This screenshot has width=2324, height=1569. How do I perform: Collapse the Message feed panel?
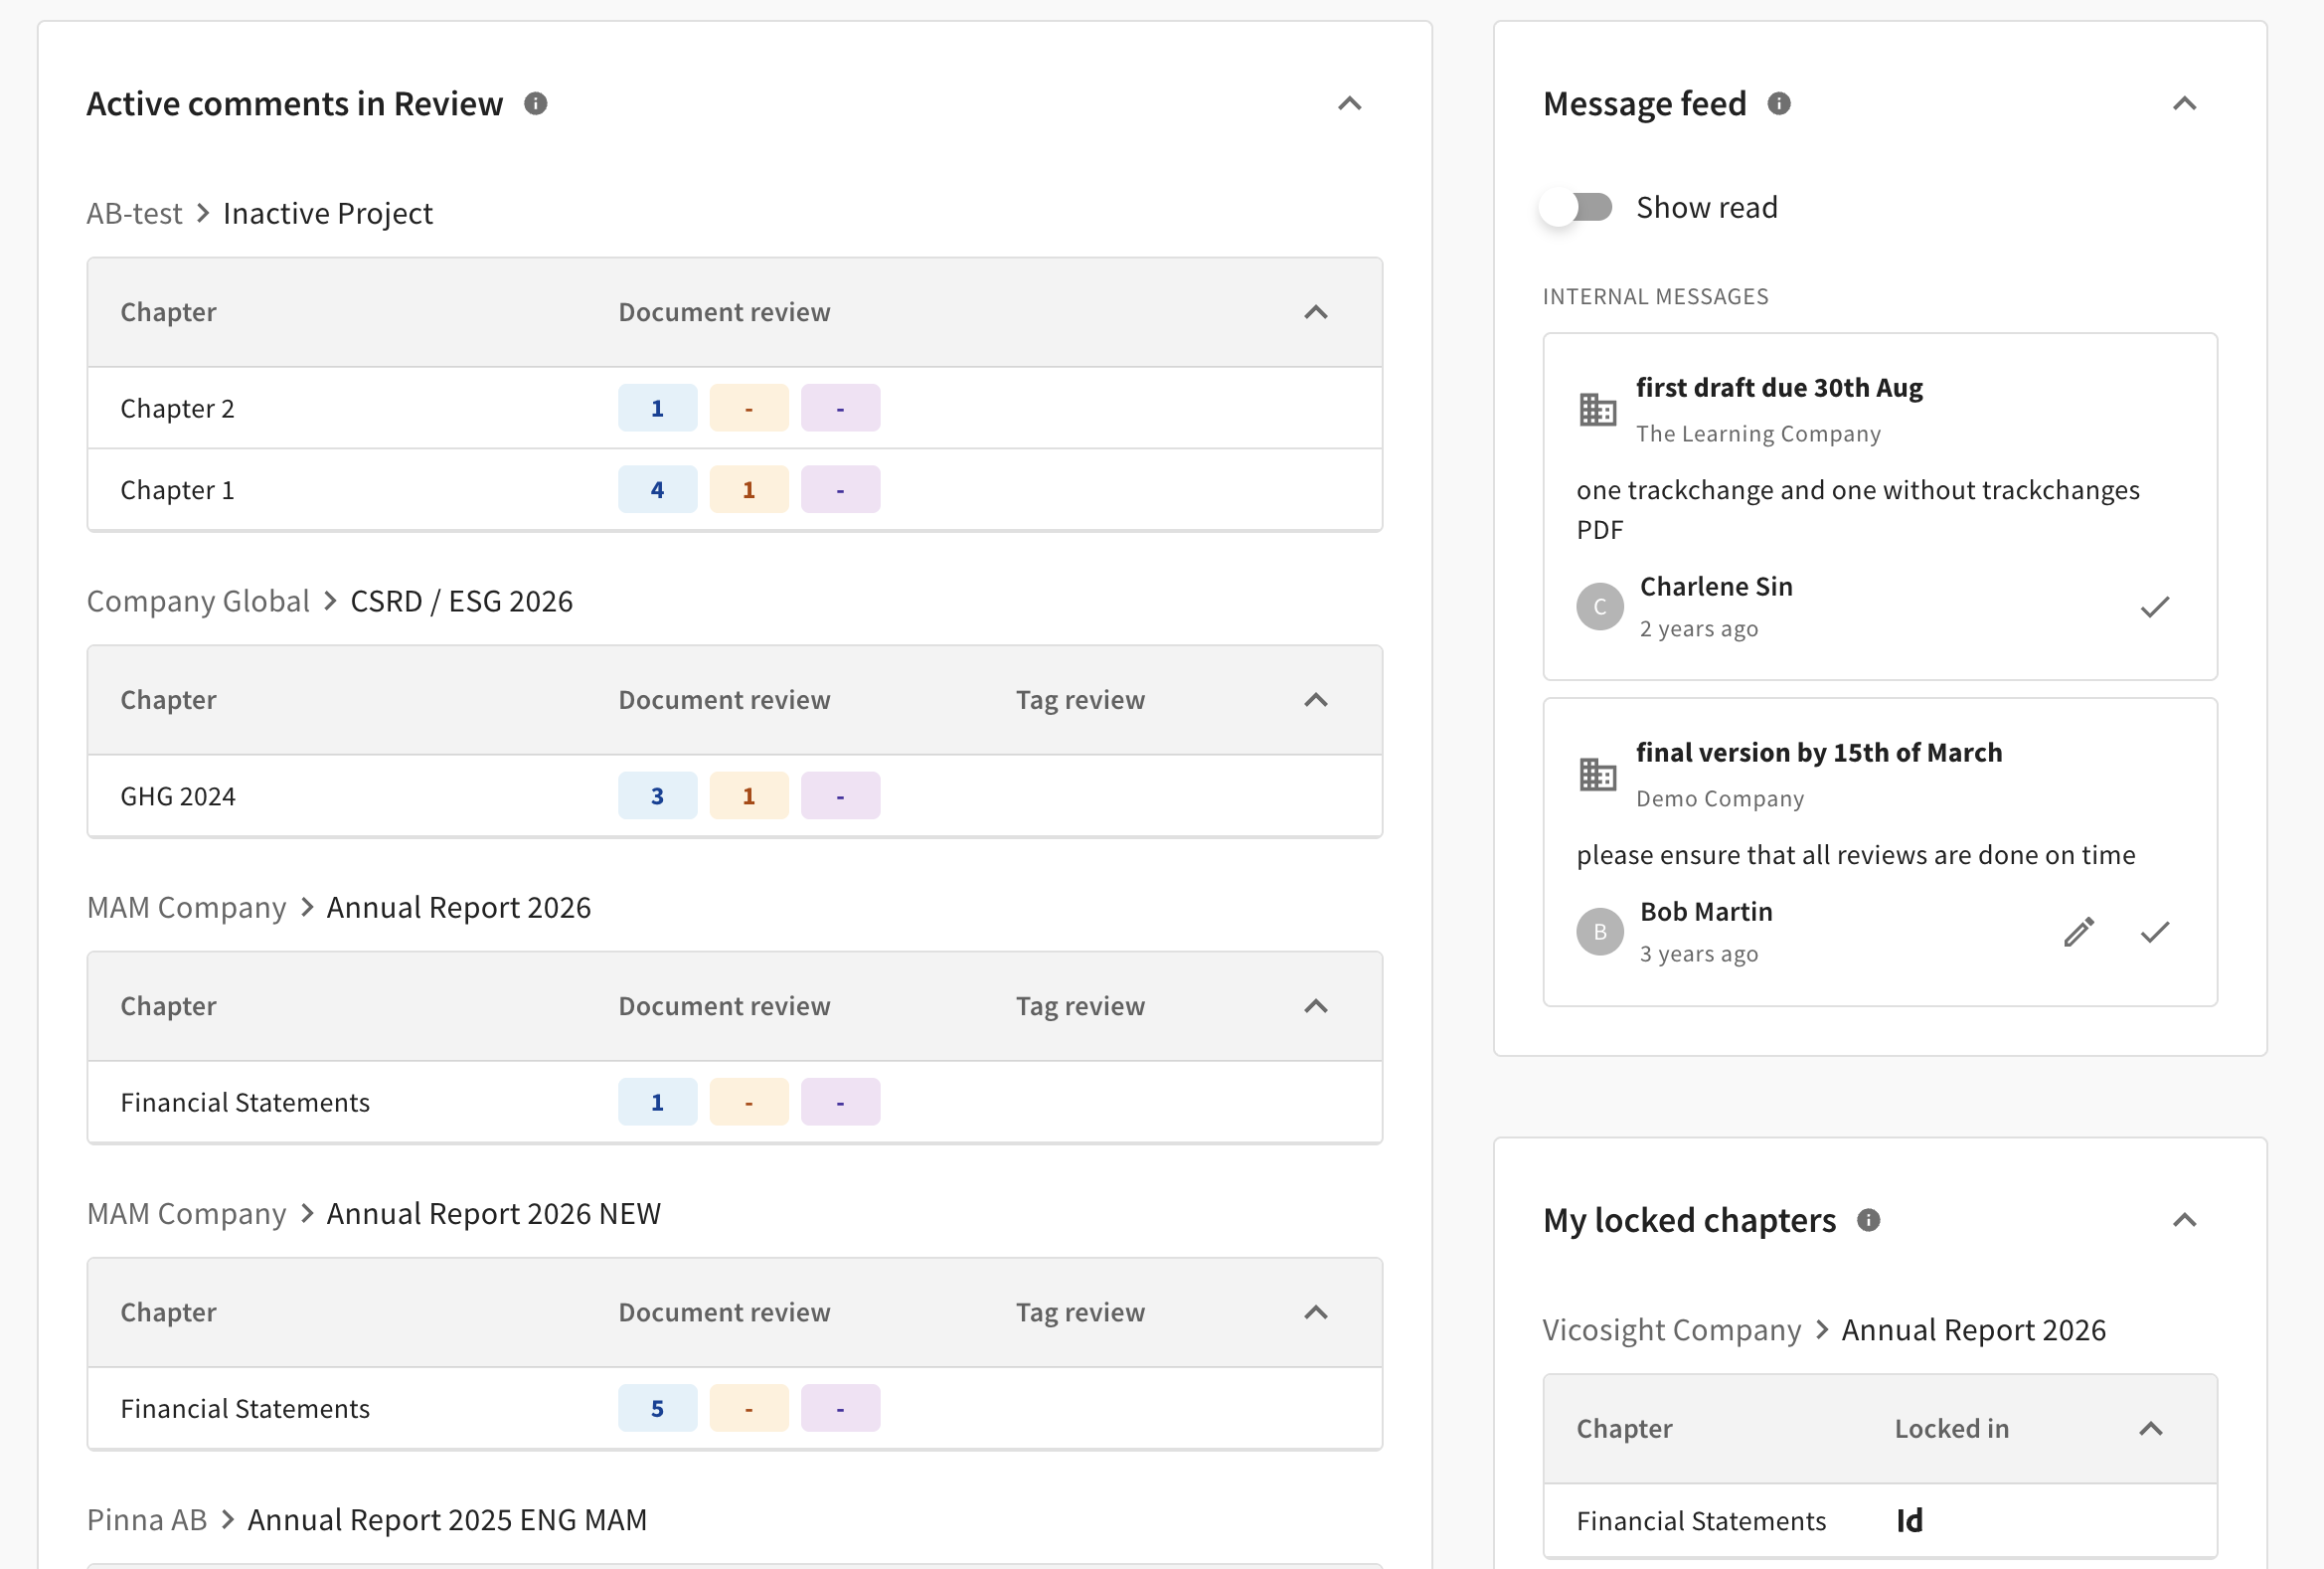point(2185,104)
